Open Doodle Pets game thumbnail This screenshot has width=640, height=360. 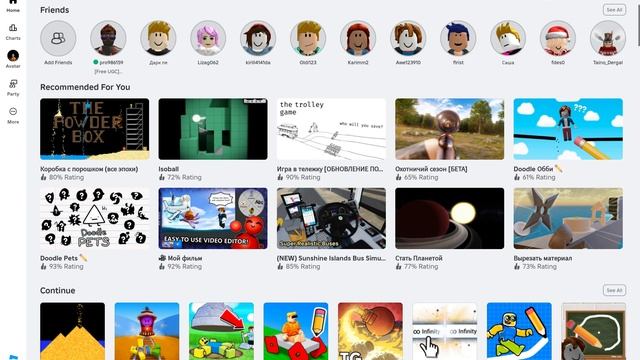pyautogui.click(x=95, y=218)
